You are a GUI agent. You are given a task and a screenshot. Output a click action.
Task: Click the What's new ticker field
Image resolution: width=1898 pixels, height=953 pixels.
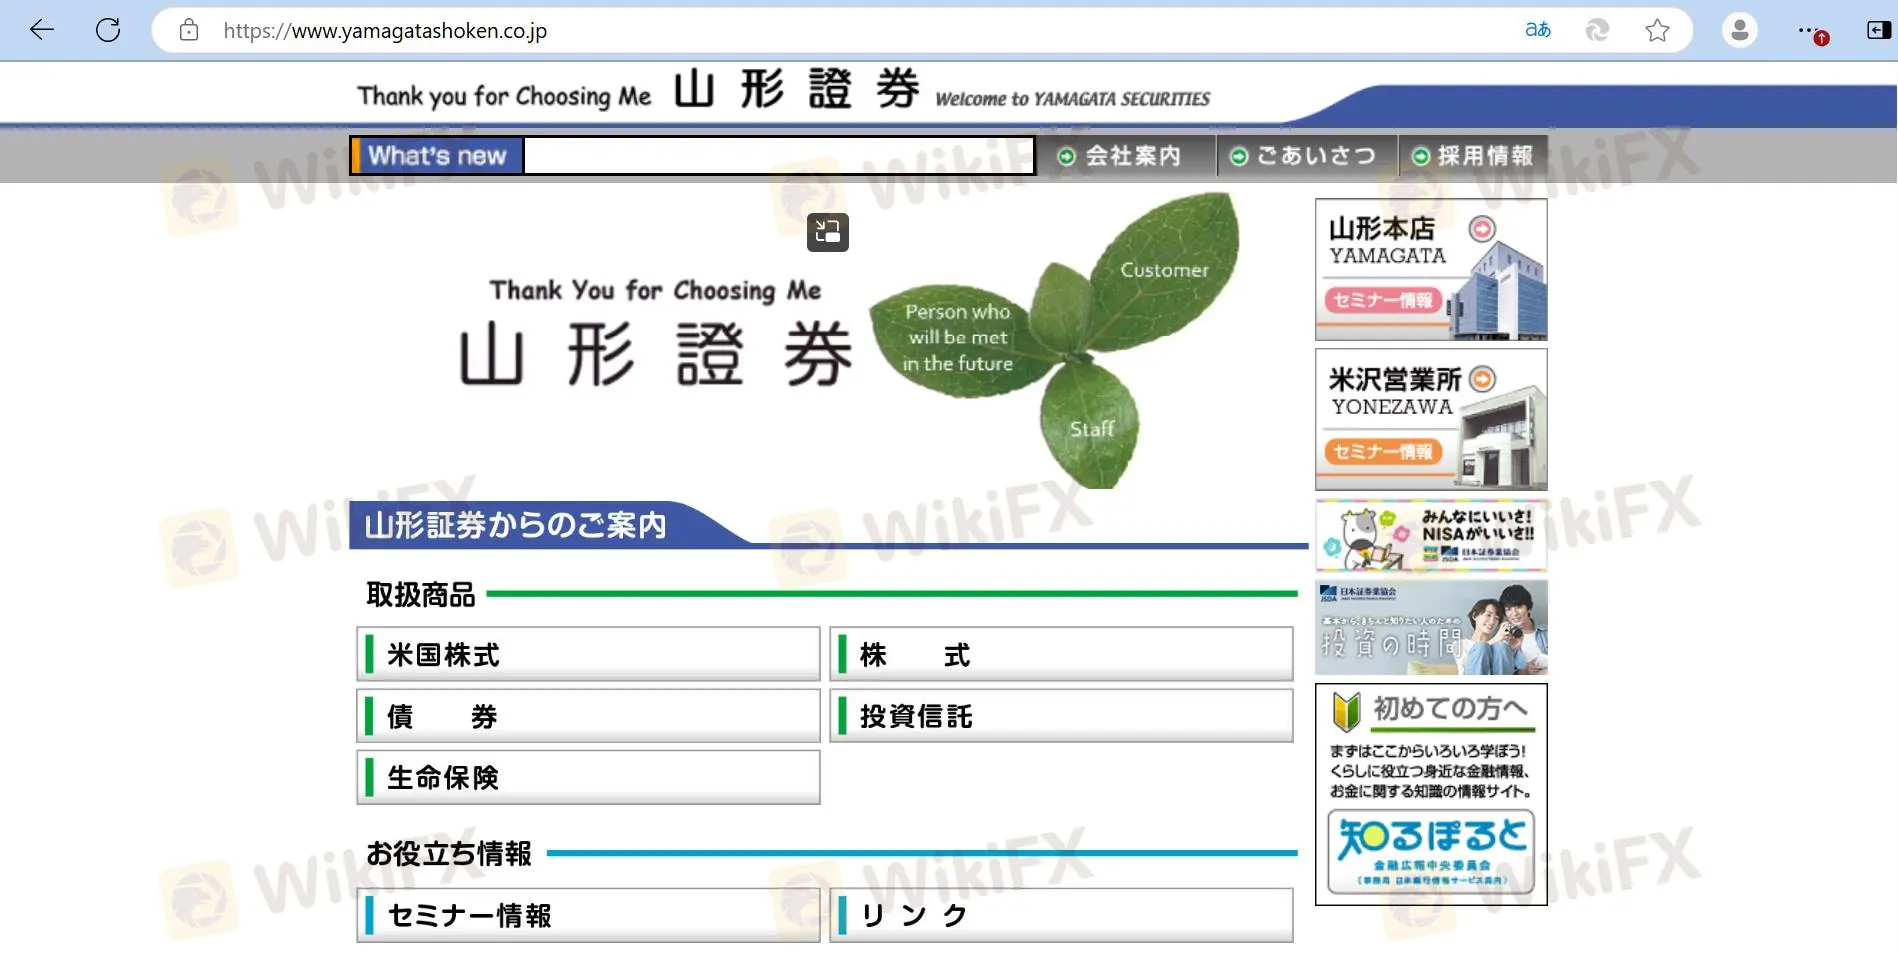[779, 156]
